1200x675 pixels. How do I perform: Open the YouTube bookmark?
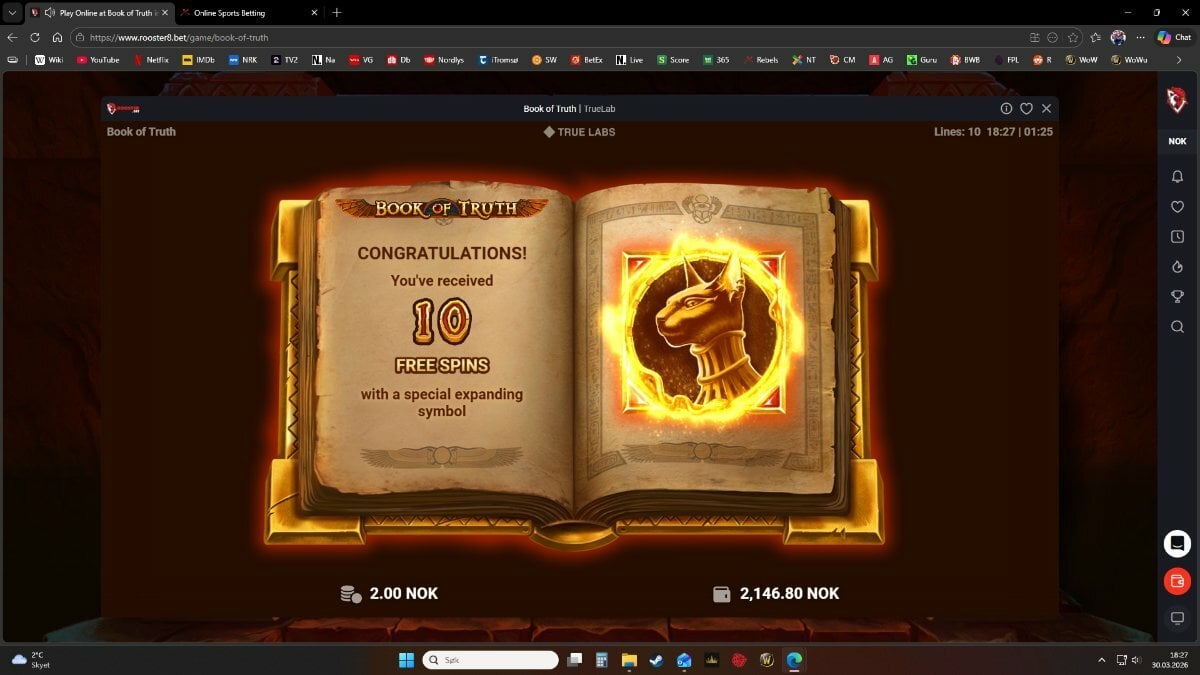coord(97,60)
